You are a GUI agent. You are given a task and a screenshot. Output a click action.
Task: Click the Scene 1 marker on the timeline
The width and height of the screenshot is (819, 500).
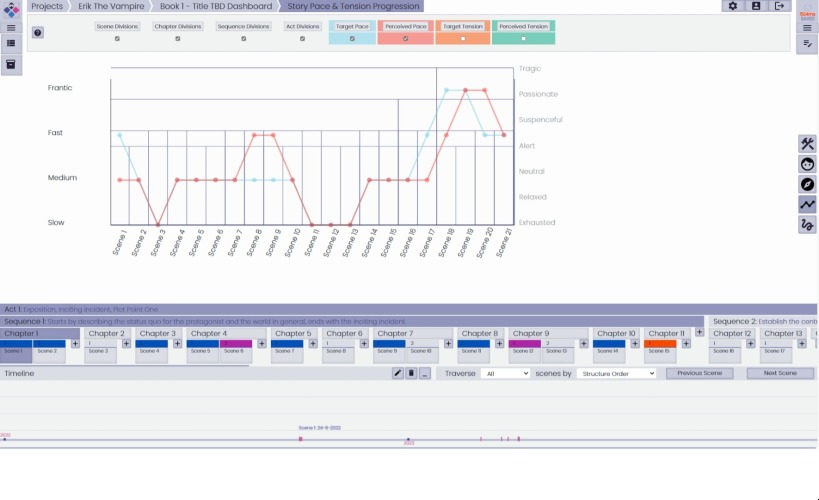(300, 439)
